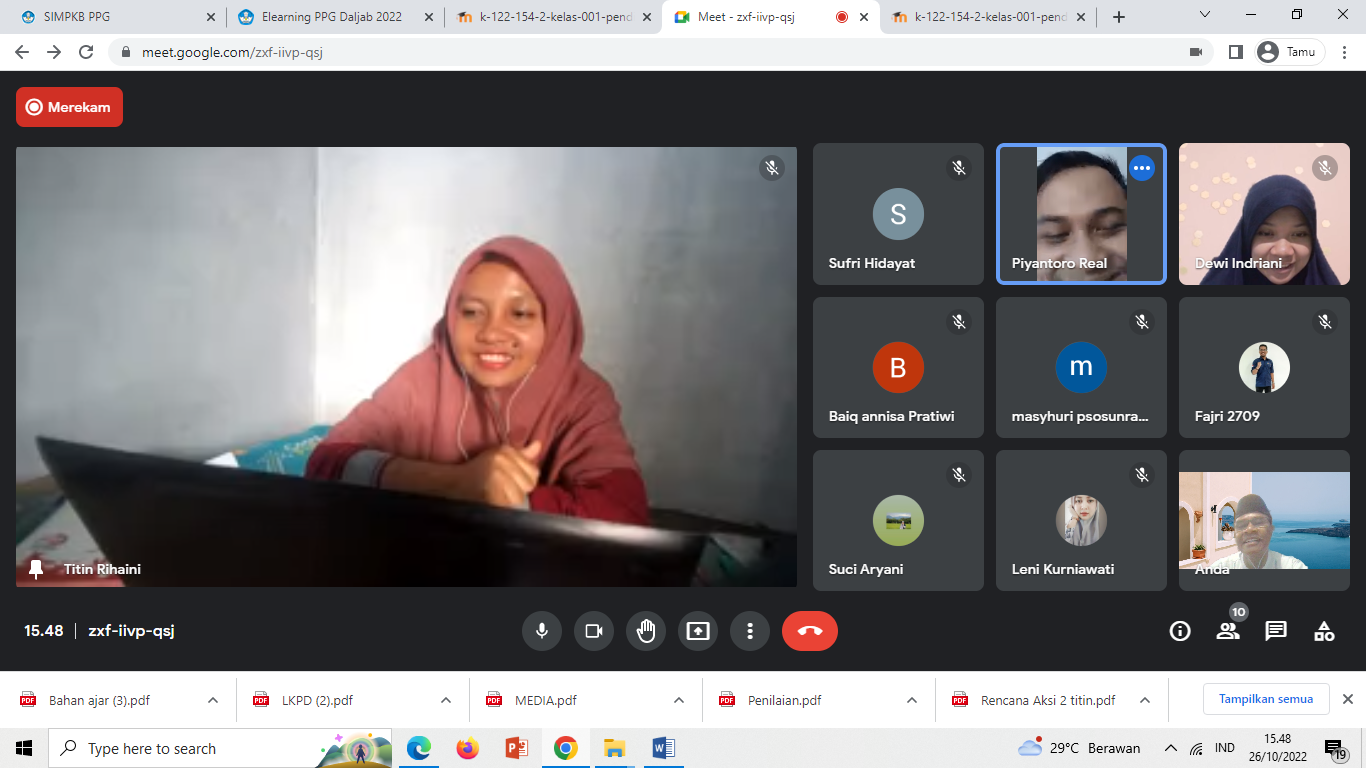Screen dimensions: 1366x768
Task: Raise hand in the meeting
Action: 646,631
